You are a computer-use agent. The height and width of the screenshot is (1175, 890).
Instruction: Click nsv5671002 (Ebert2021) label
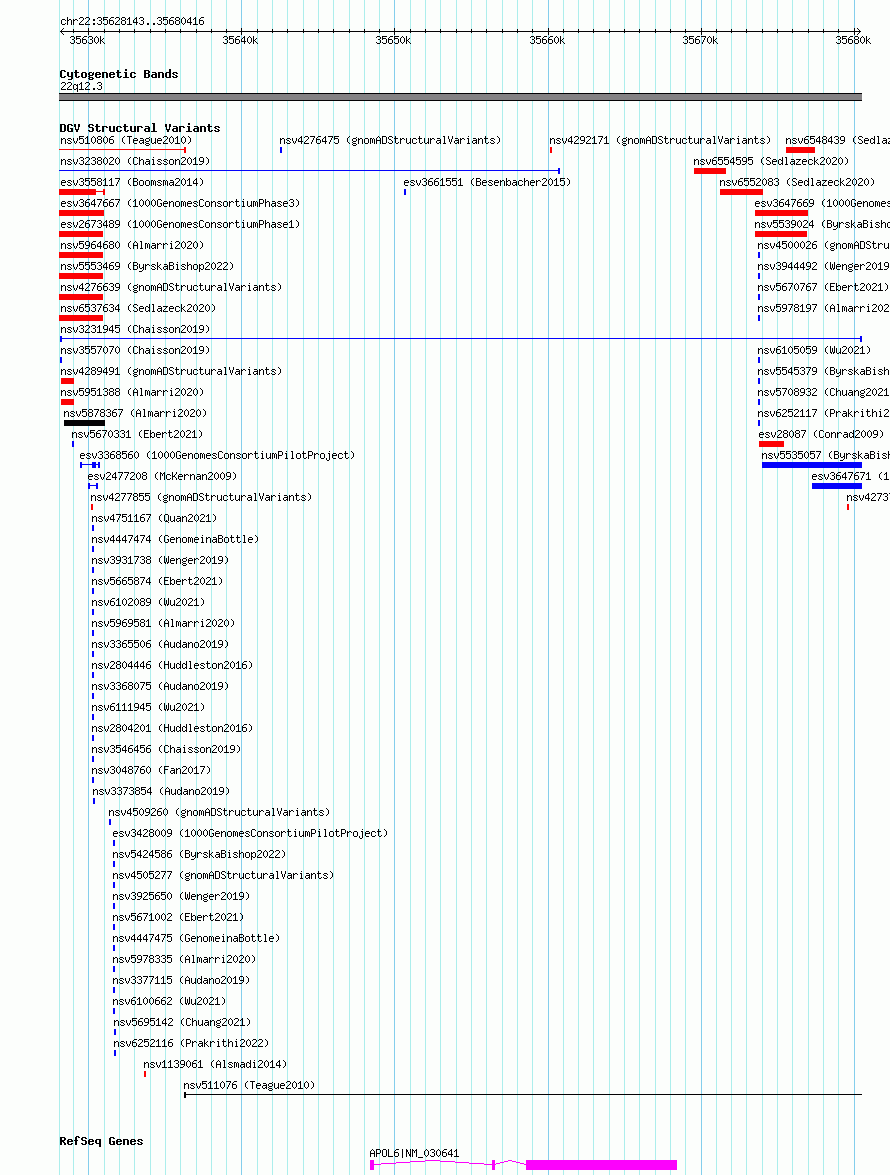coord(178,916)
